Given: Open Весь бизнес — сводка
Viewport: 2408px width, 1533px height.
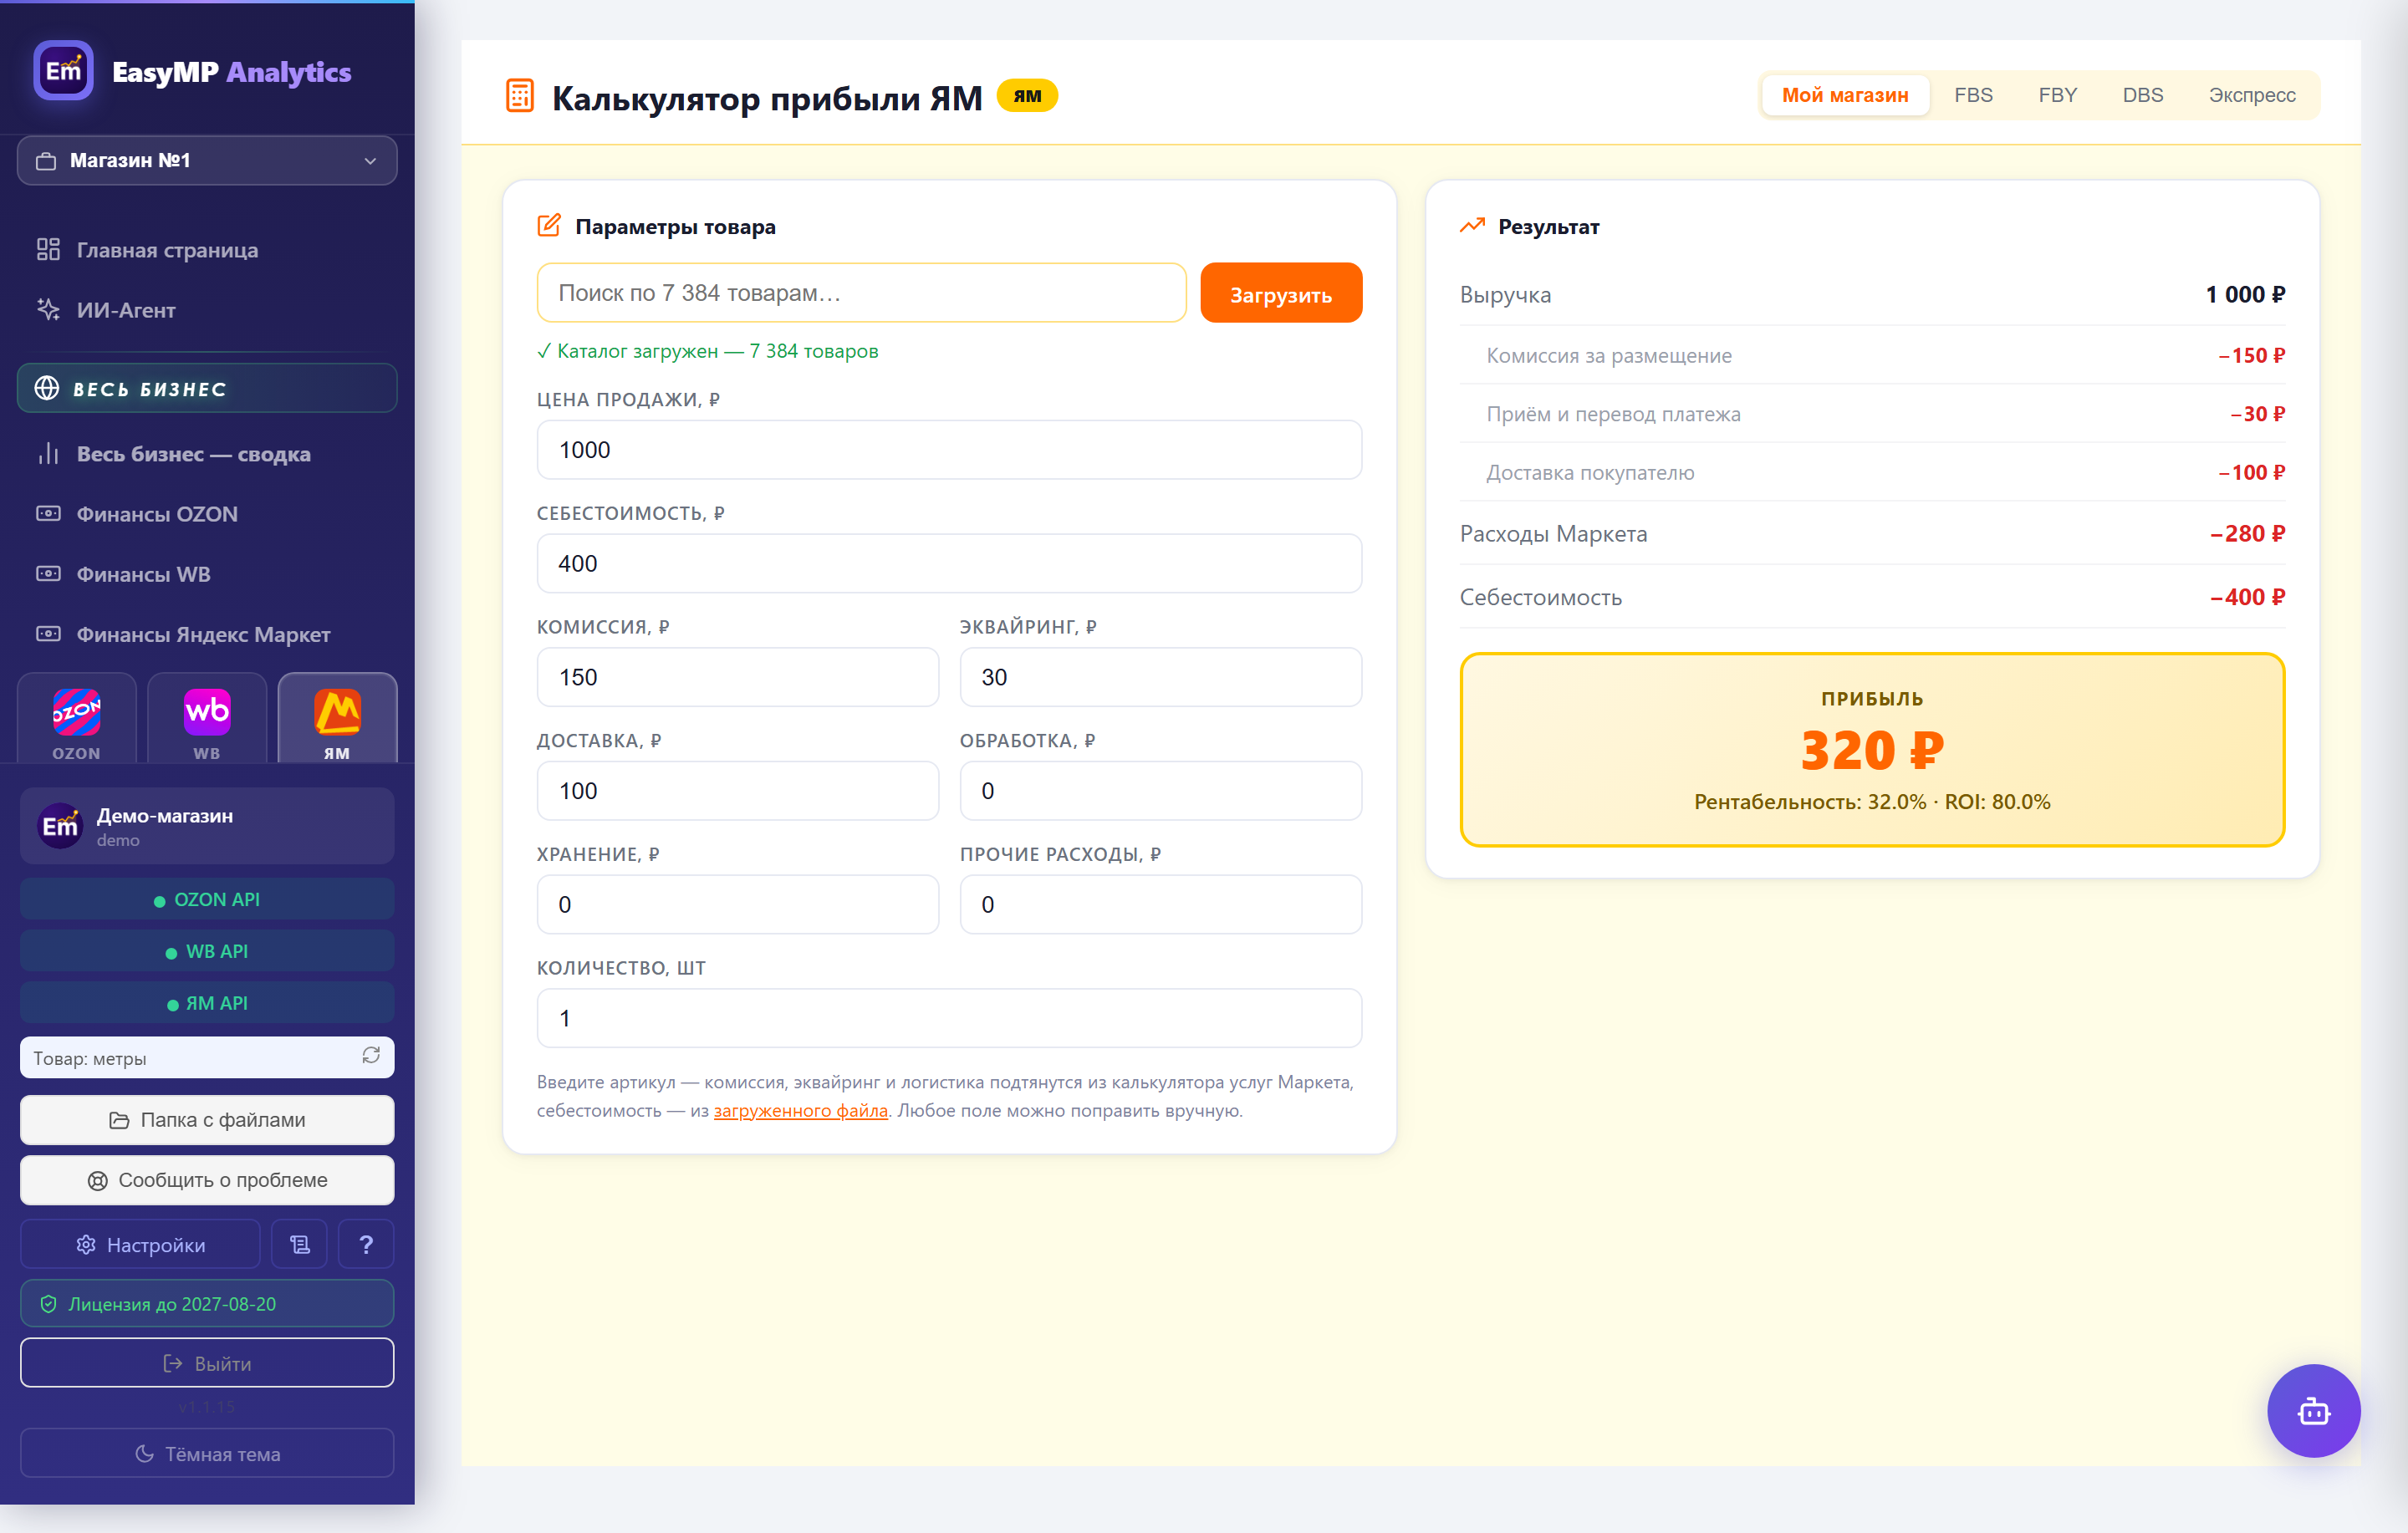Looking at the screenshot, I should click(x=207, y=454).
